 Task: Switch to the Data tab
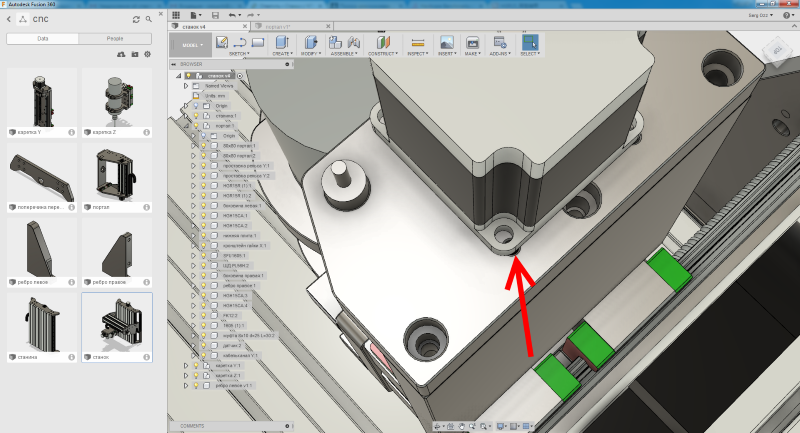click(x=42, y=39)
